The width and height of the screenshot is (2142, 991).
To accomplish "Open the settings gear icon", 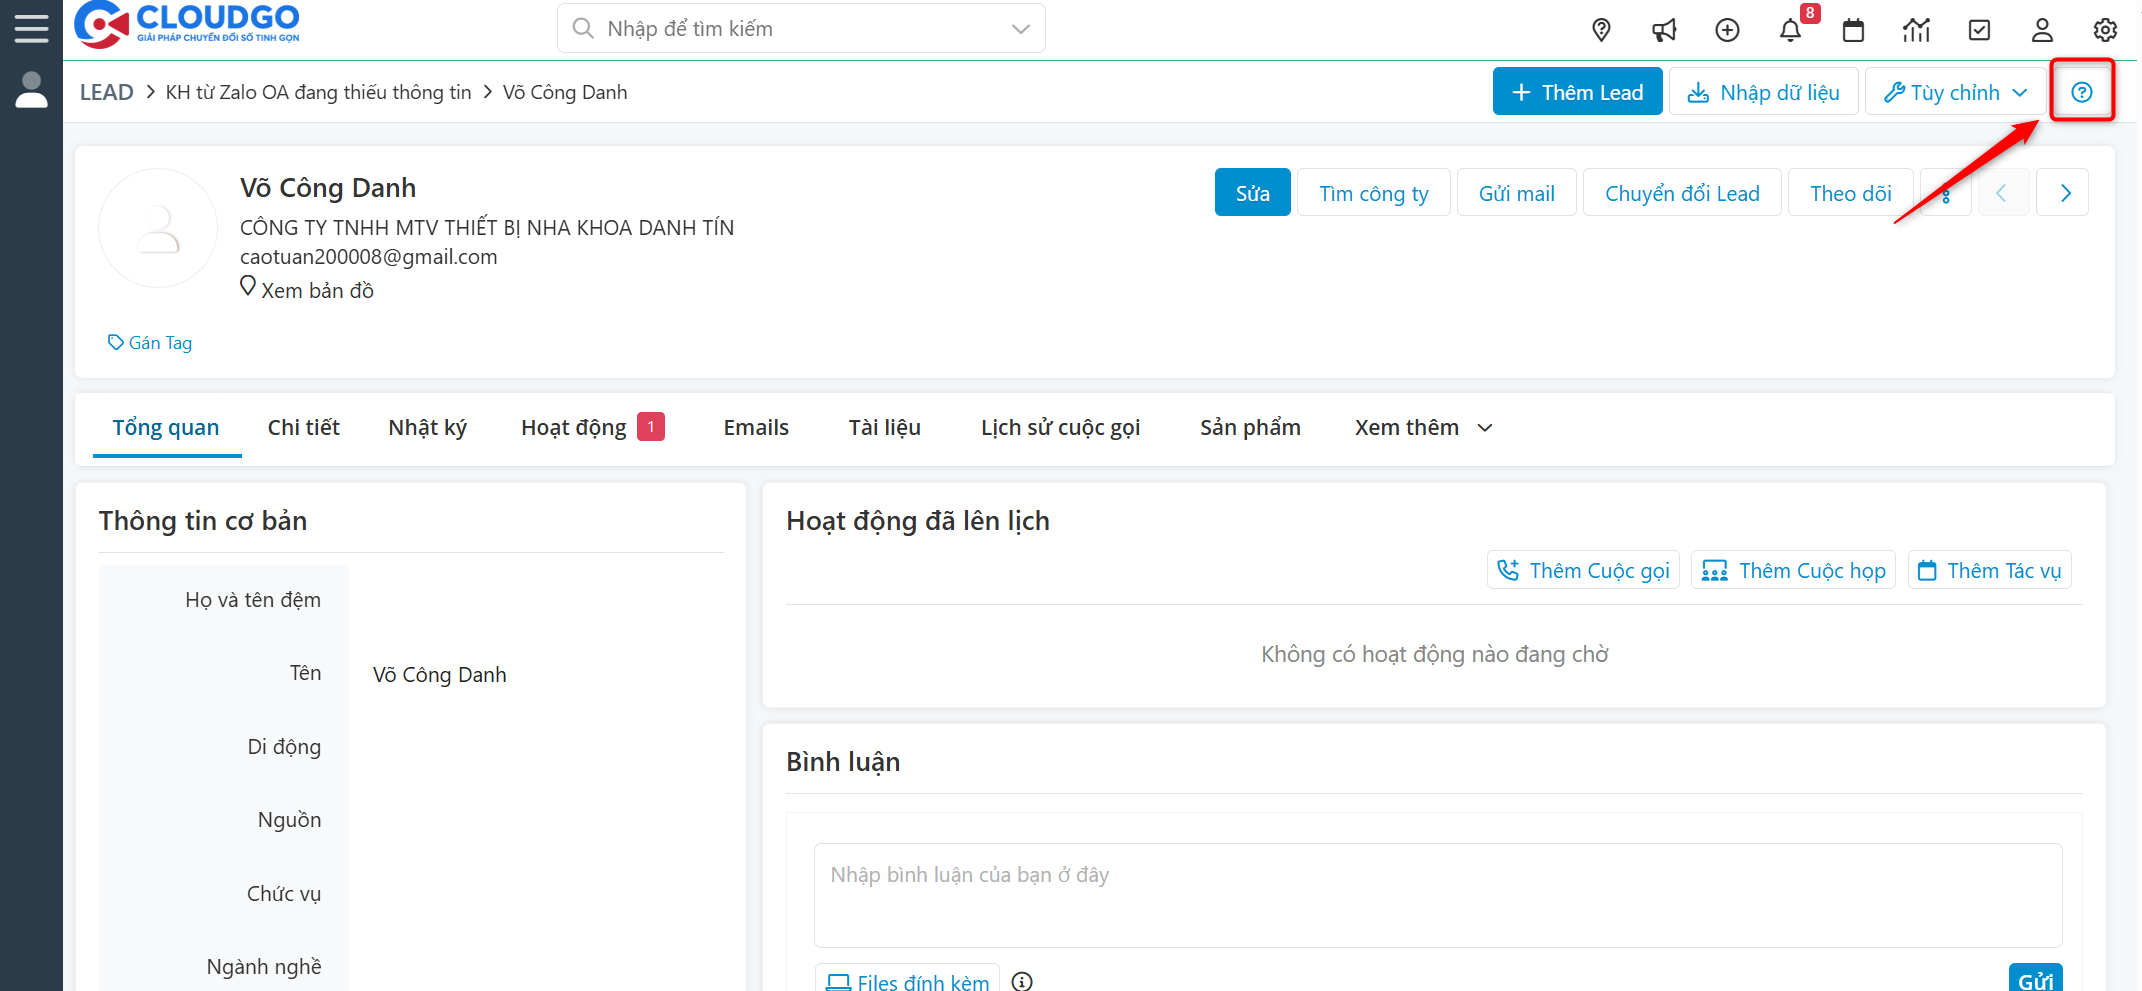I will pyautogui.click(x=2105, y=30).
